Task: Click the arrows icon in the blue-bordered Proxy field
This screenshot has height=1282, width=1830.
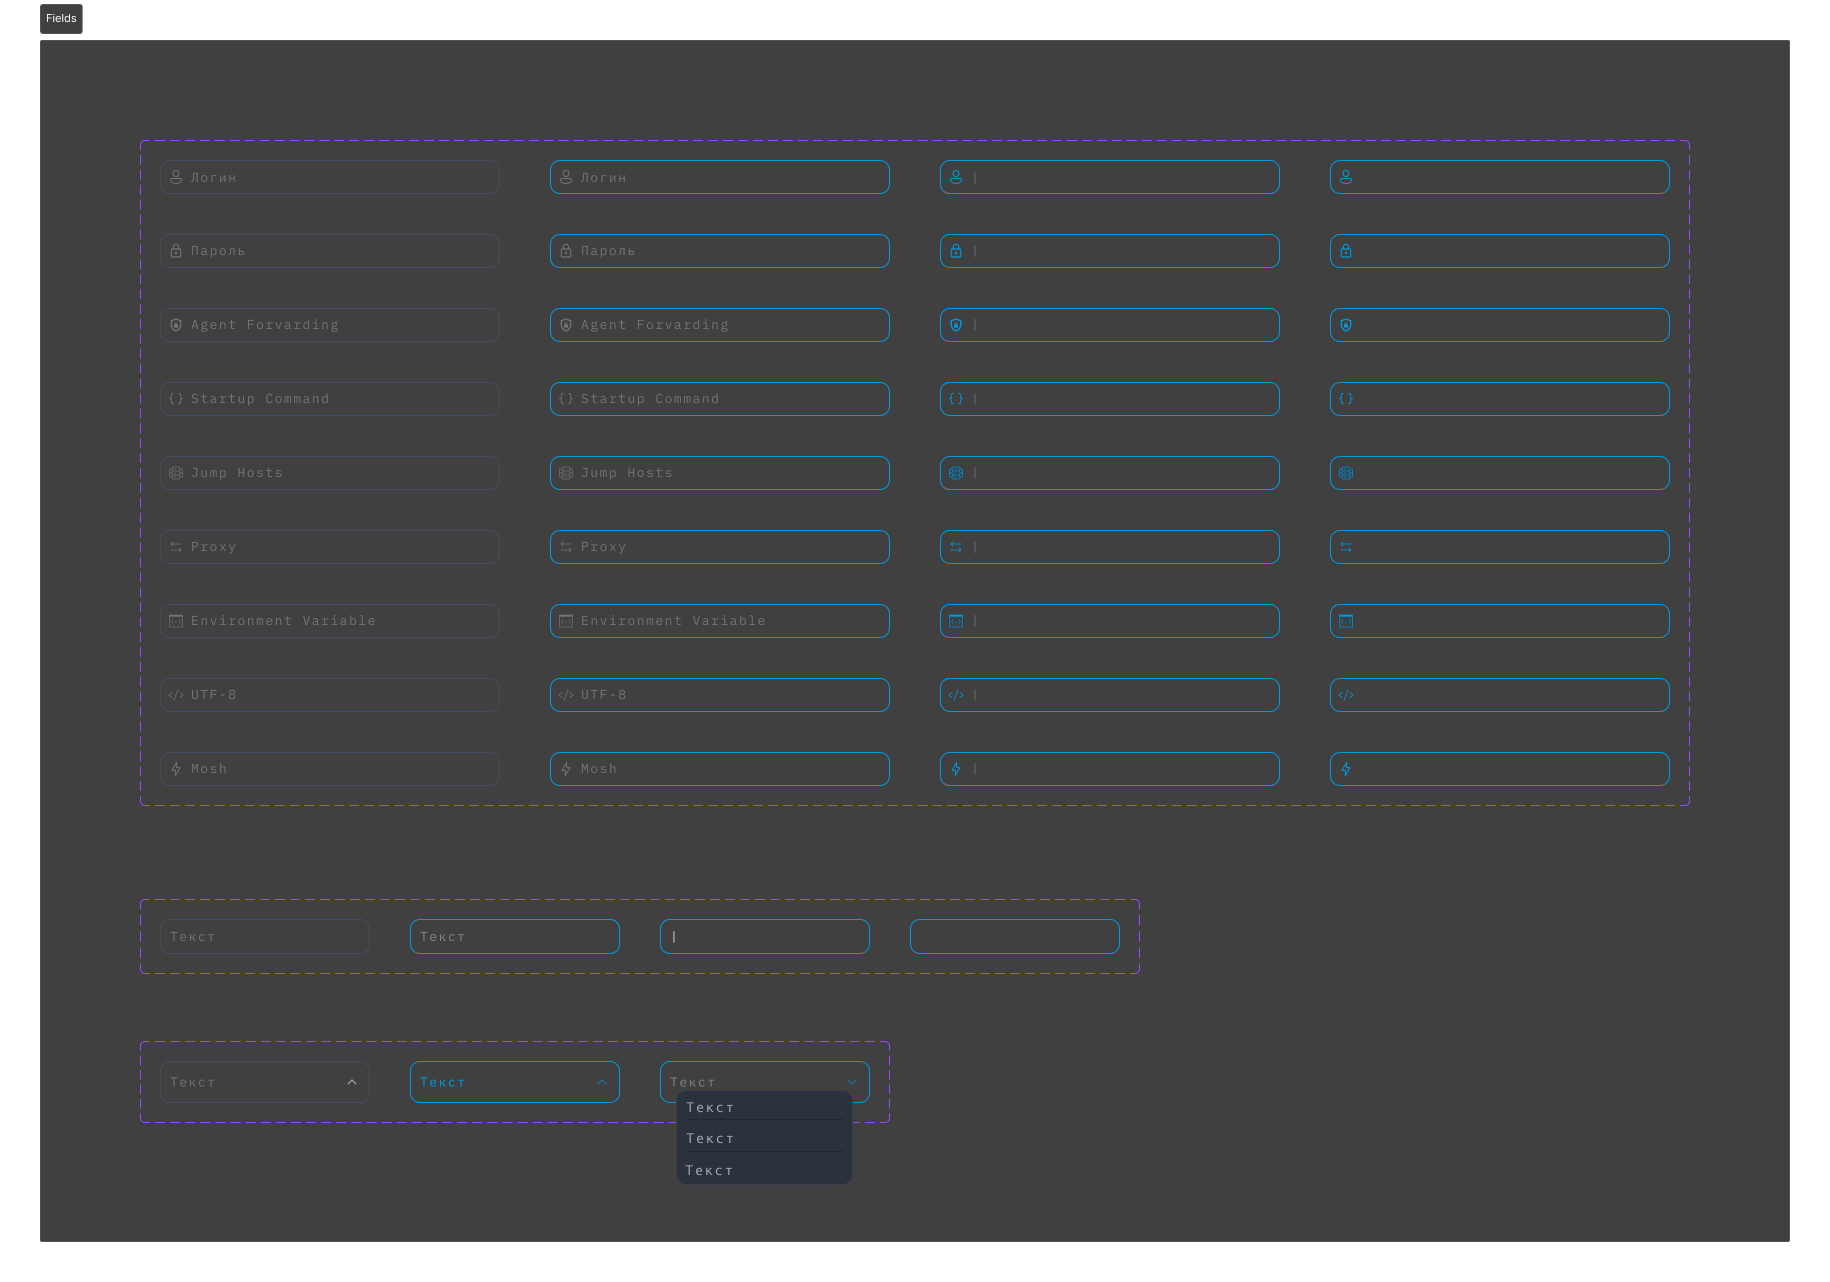Action: click(566, 547)
